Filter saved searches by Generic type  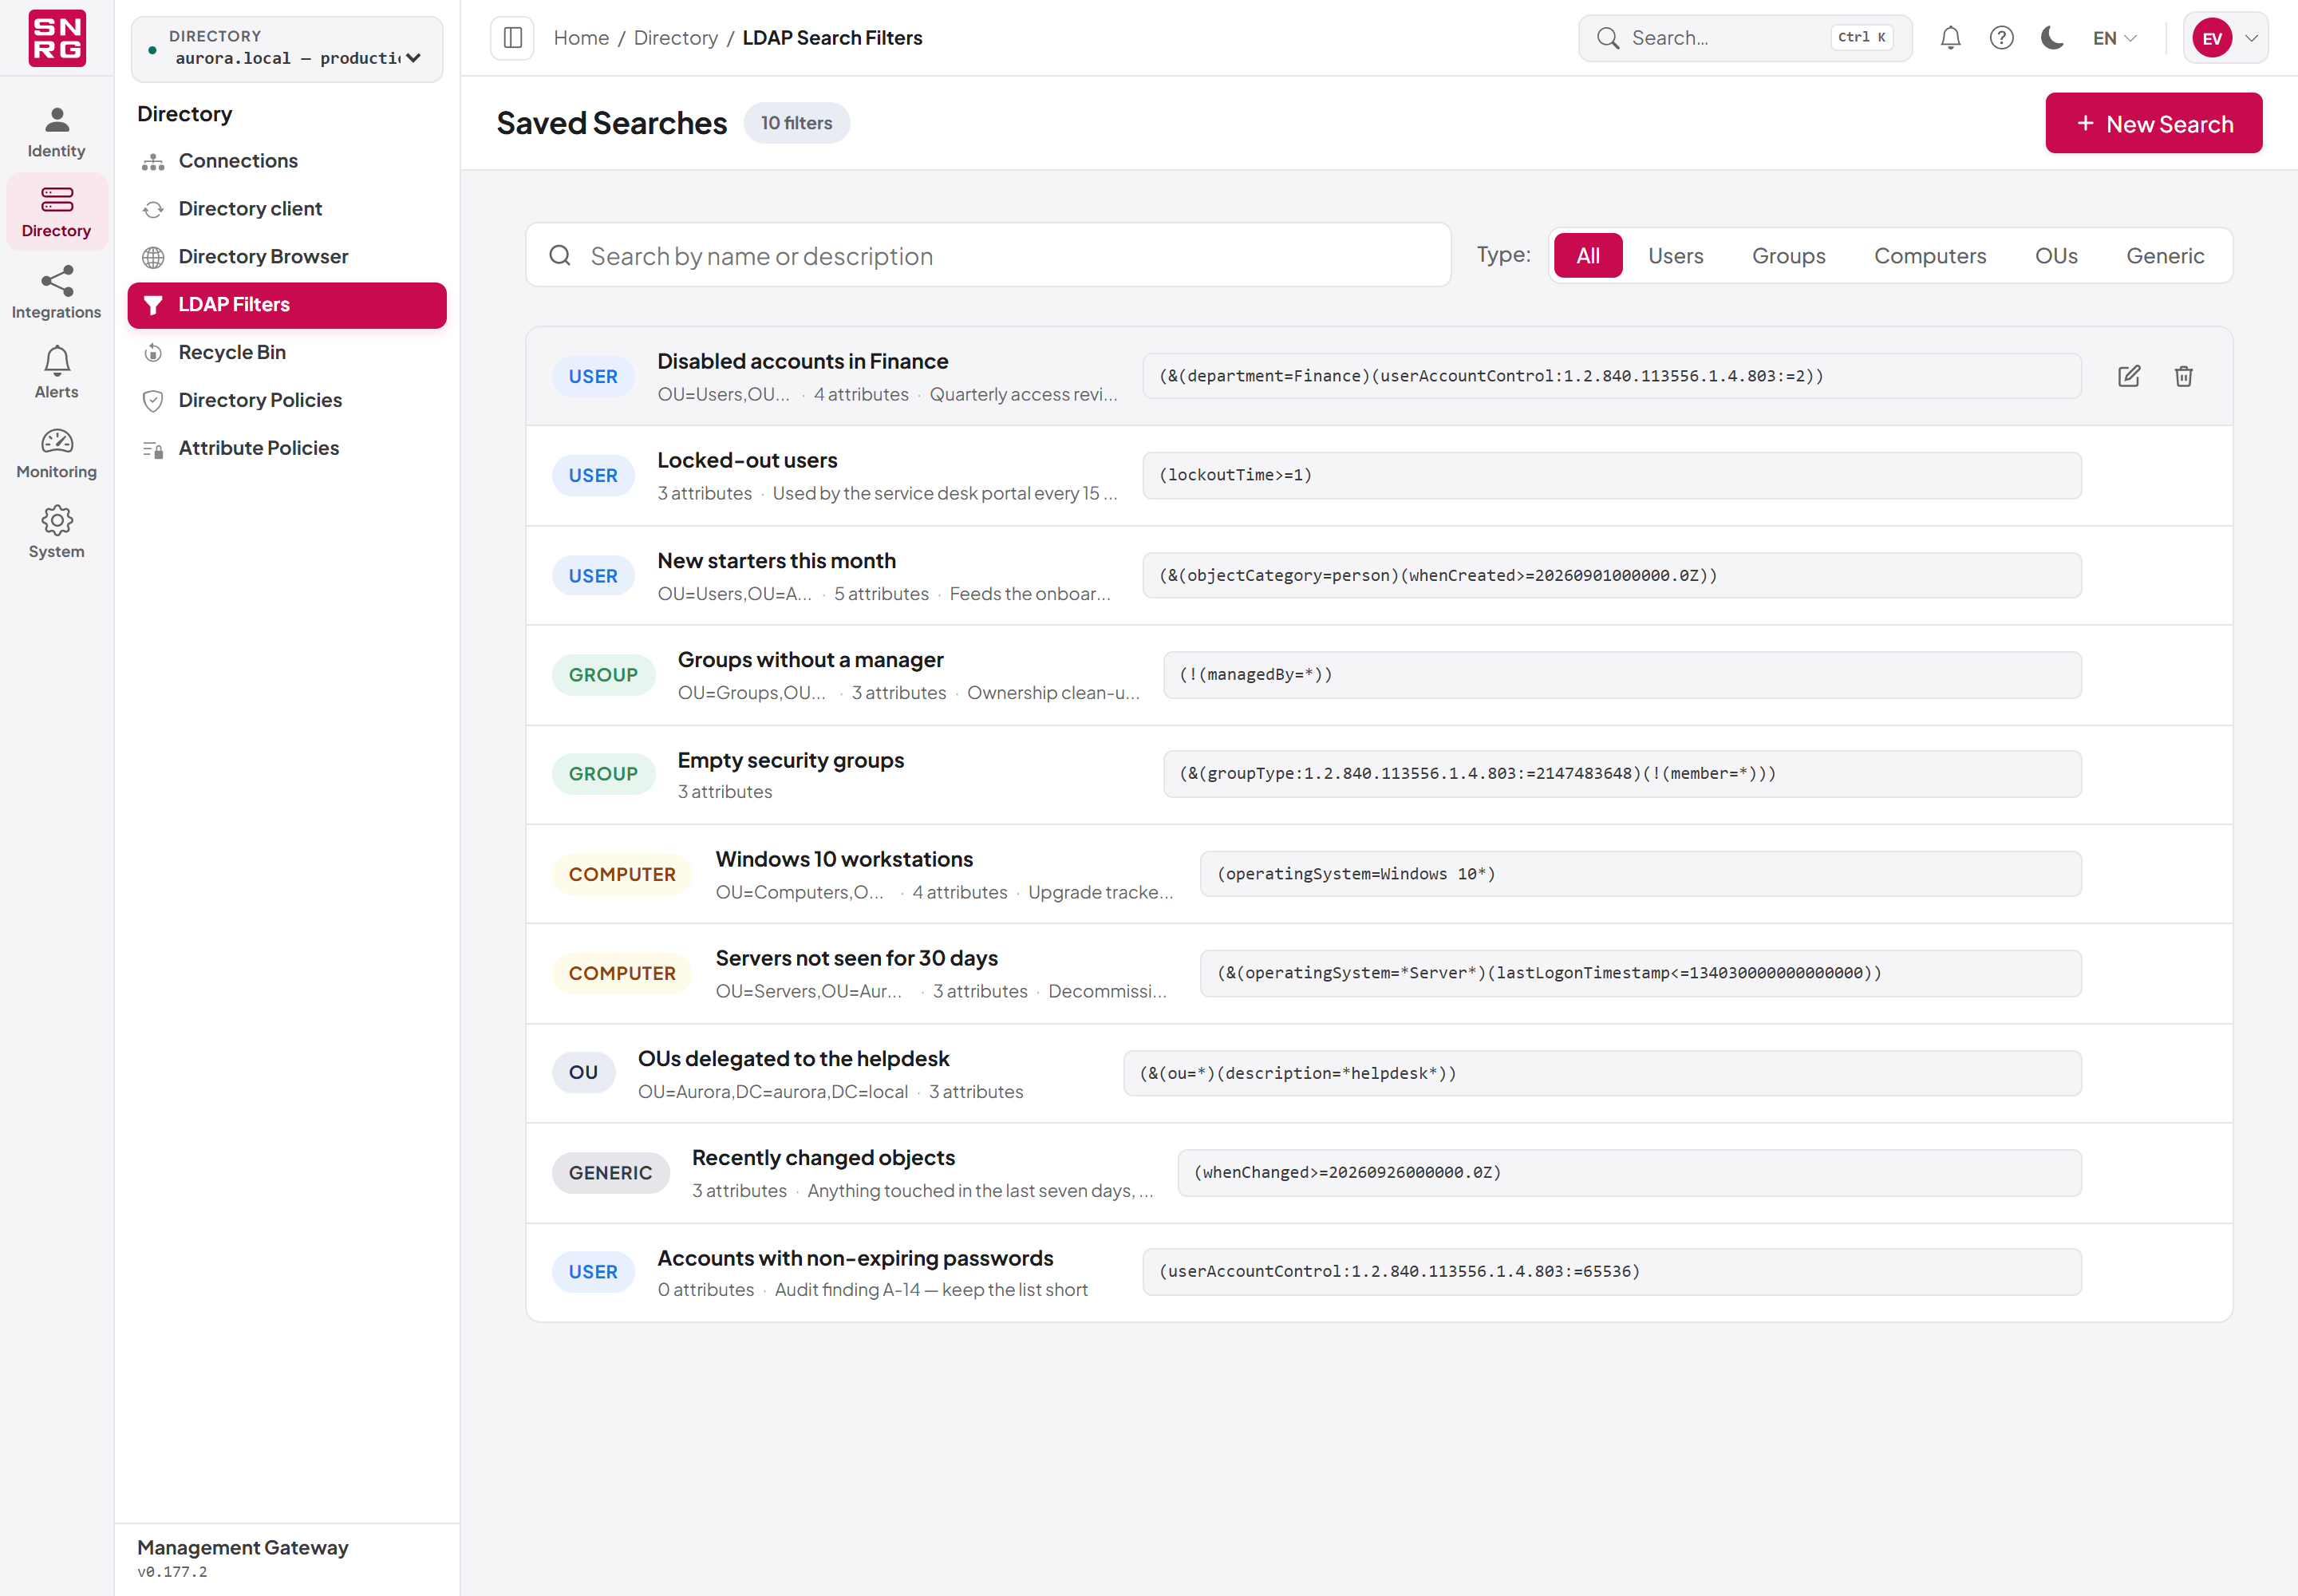pyautogui.click(x=2164, y=256)
